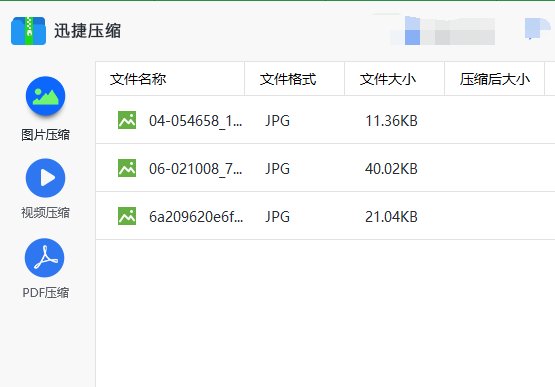Click JPG format of 04-054658_1 row
This screenshot has width=555, height=387.
[x=278, y=121]
